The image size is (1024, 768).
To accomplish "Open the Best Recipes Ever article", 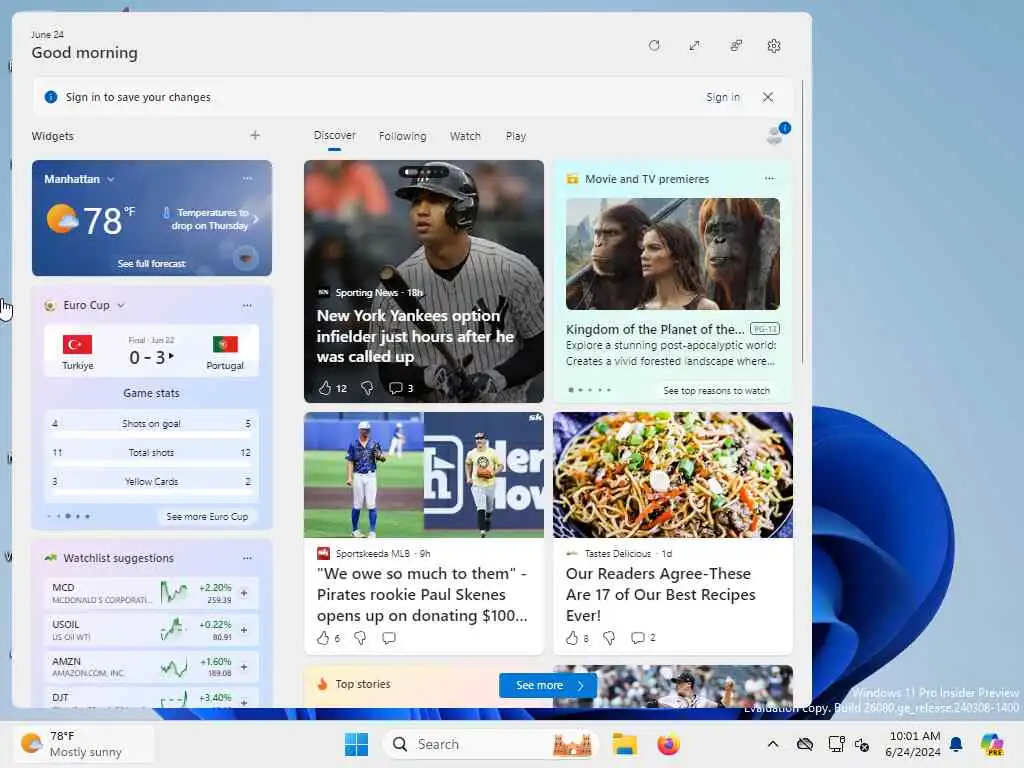I will (x=661, y=594).
